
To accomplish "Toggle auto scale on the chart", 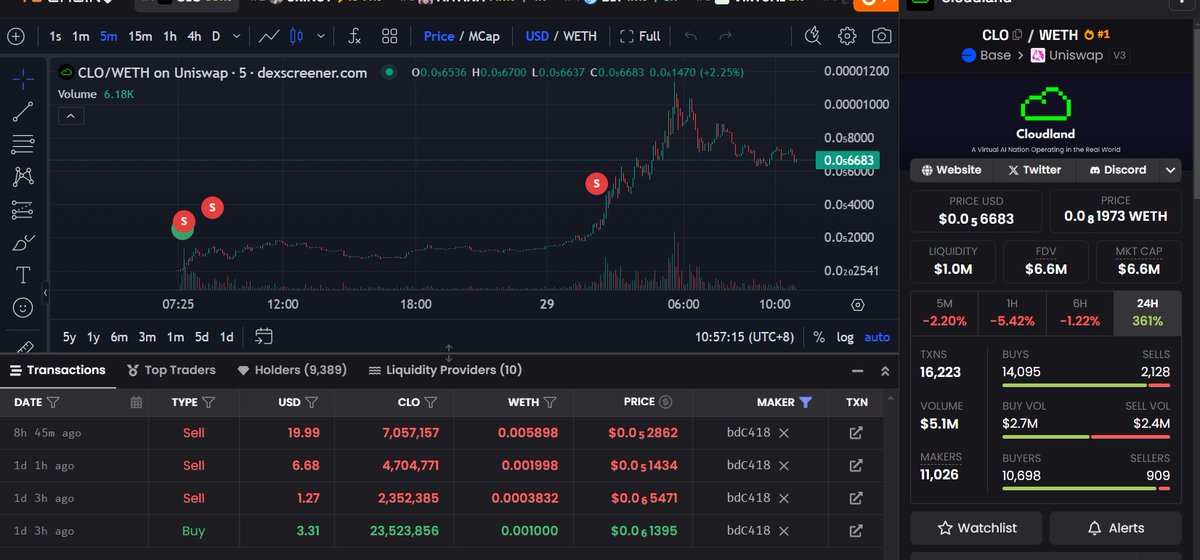I will (877, 337).
